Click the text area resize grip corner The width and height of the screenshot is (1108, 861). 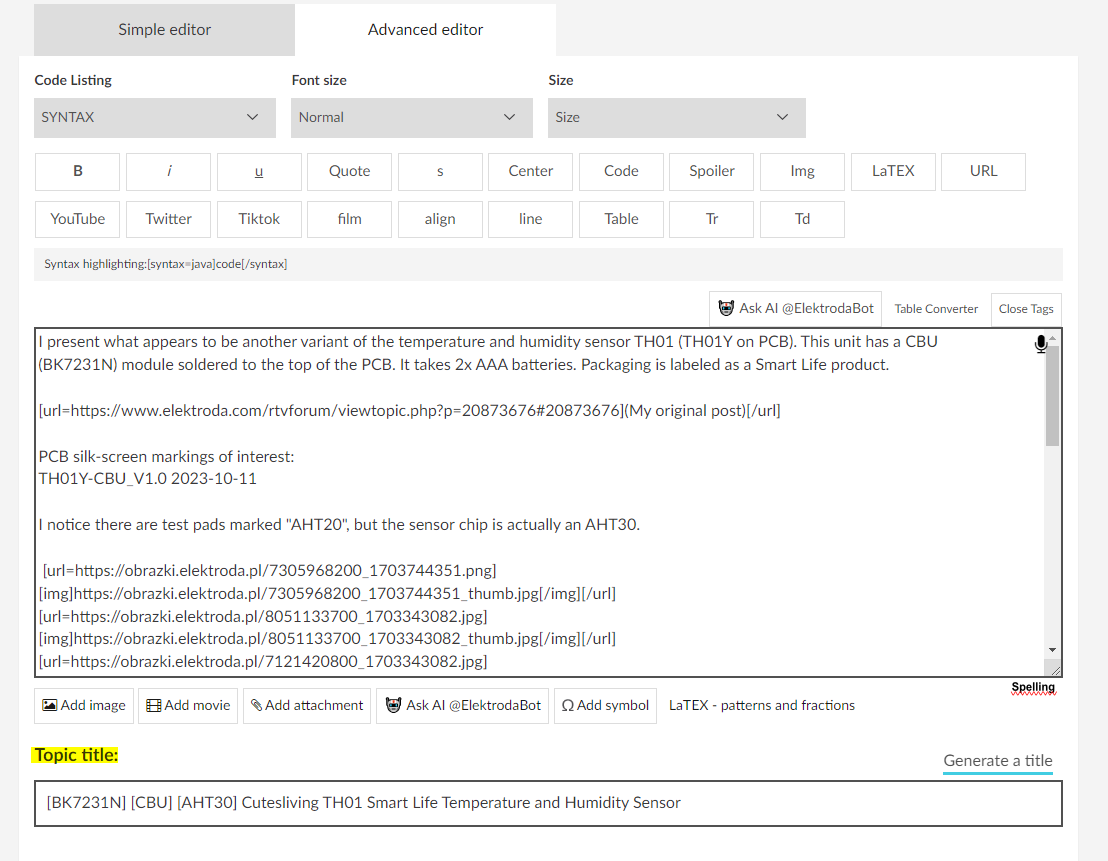click(1055, 669)
